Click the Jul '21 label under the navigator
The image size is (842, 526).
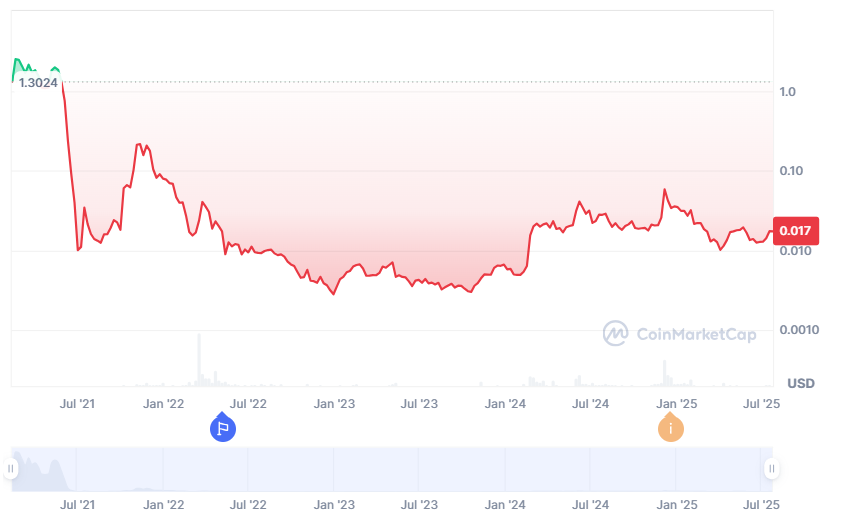pos(78,505)
